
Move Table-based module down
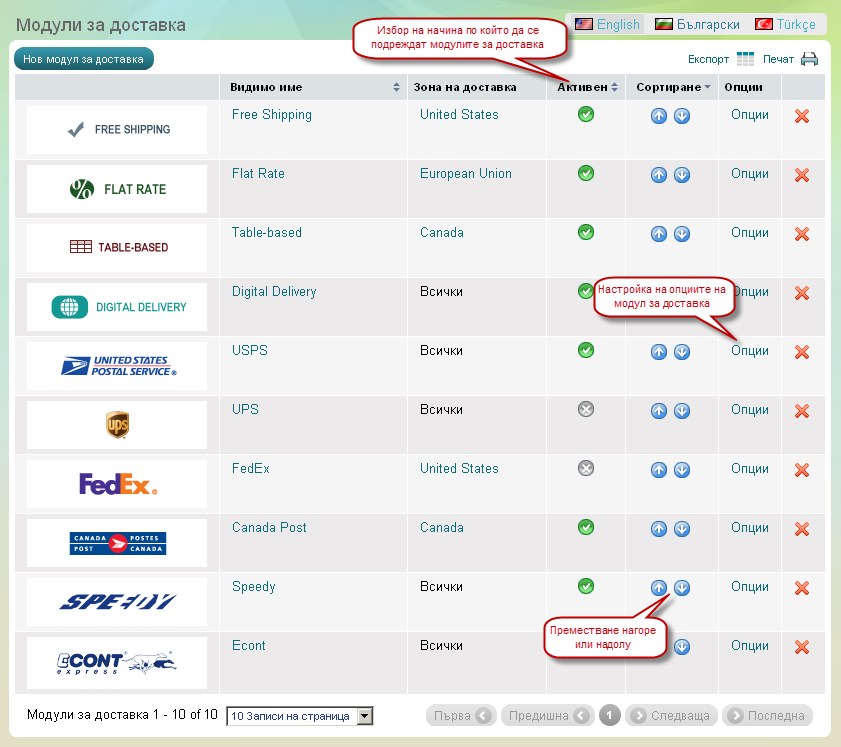coord(682,234)
